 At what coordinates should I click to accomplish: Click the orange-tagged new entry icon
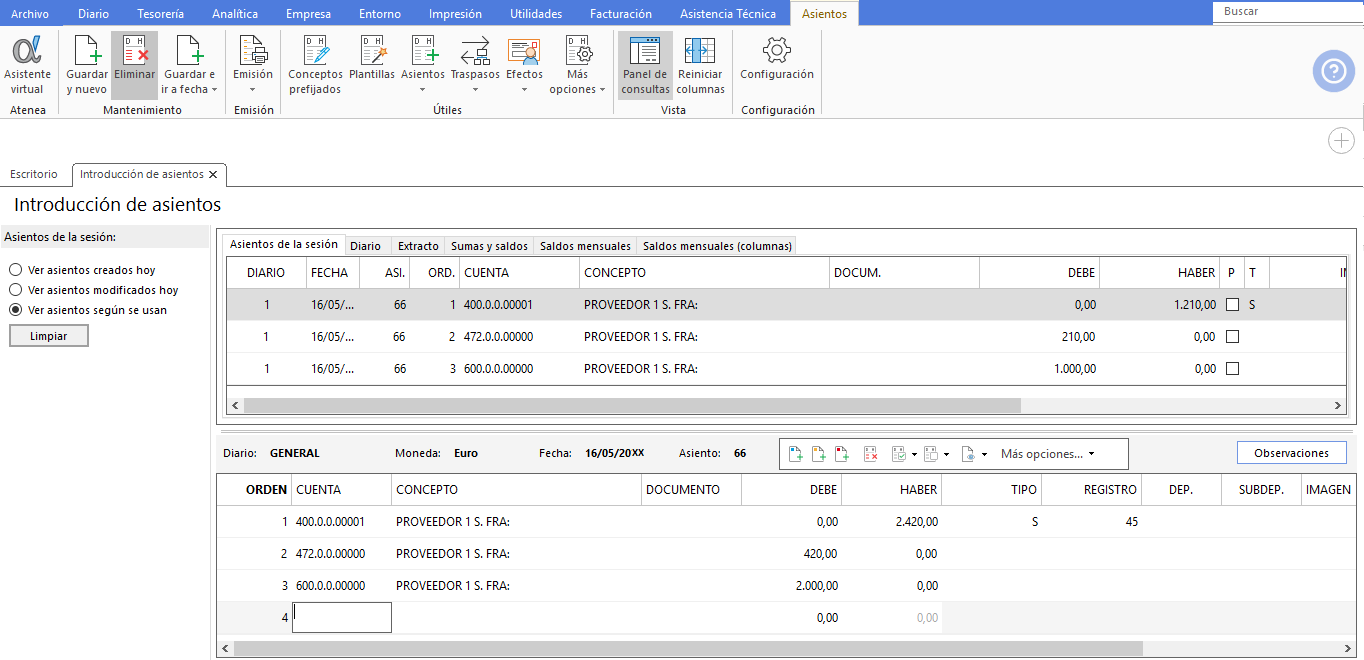[x=818, y=454]
